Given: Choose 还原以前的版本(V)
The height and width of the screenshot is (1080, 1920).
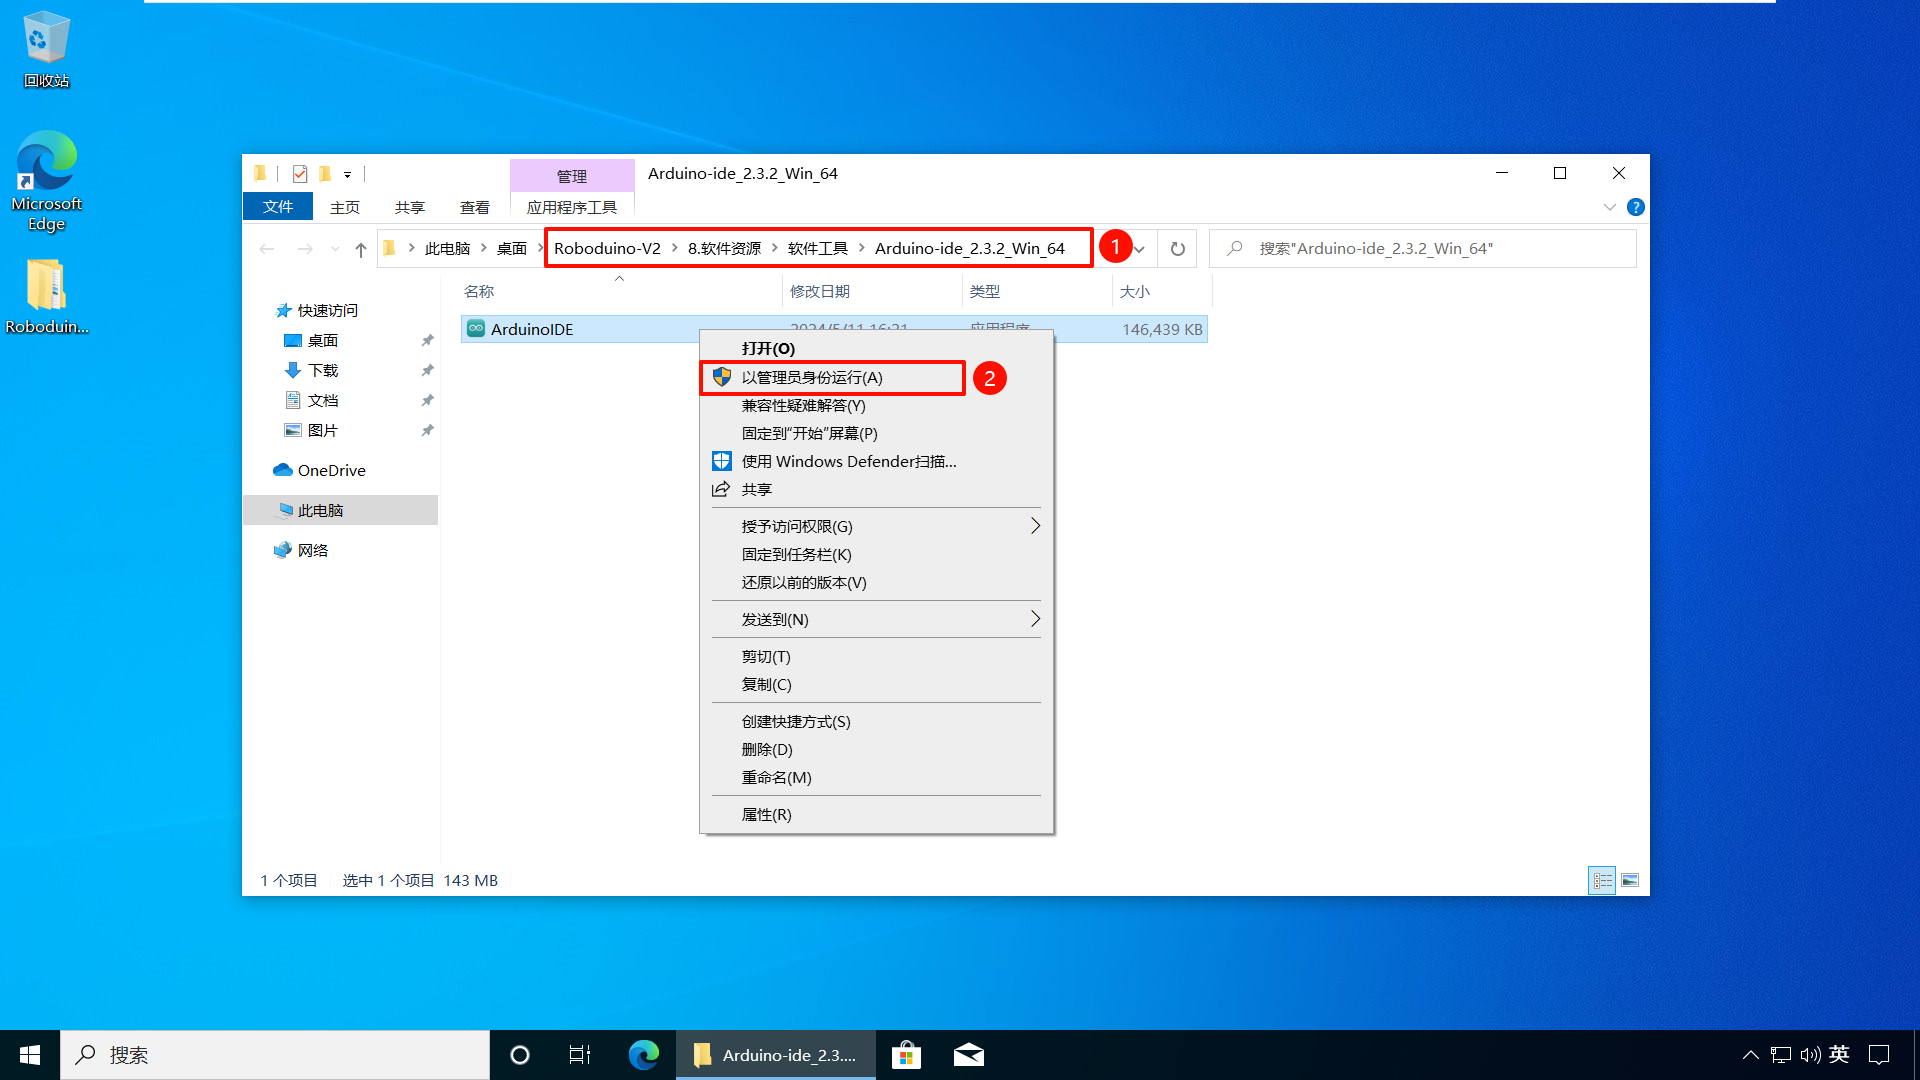Looking at the screenshot, I should coord(876,583).
